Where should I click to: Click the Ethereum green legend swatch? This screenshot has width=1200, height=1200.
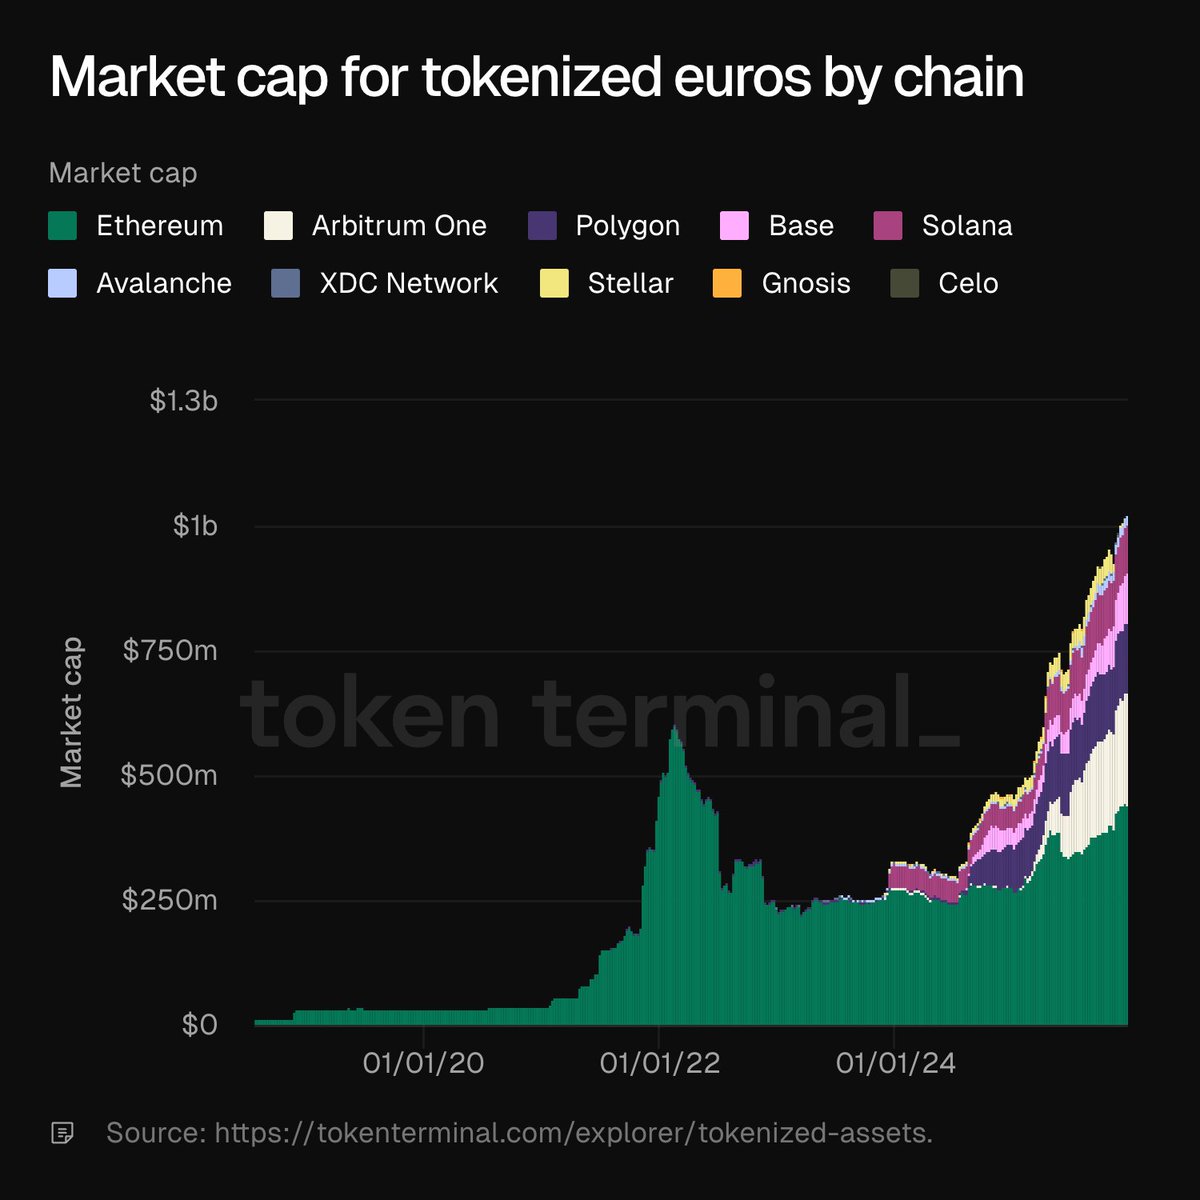63,226
